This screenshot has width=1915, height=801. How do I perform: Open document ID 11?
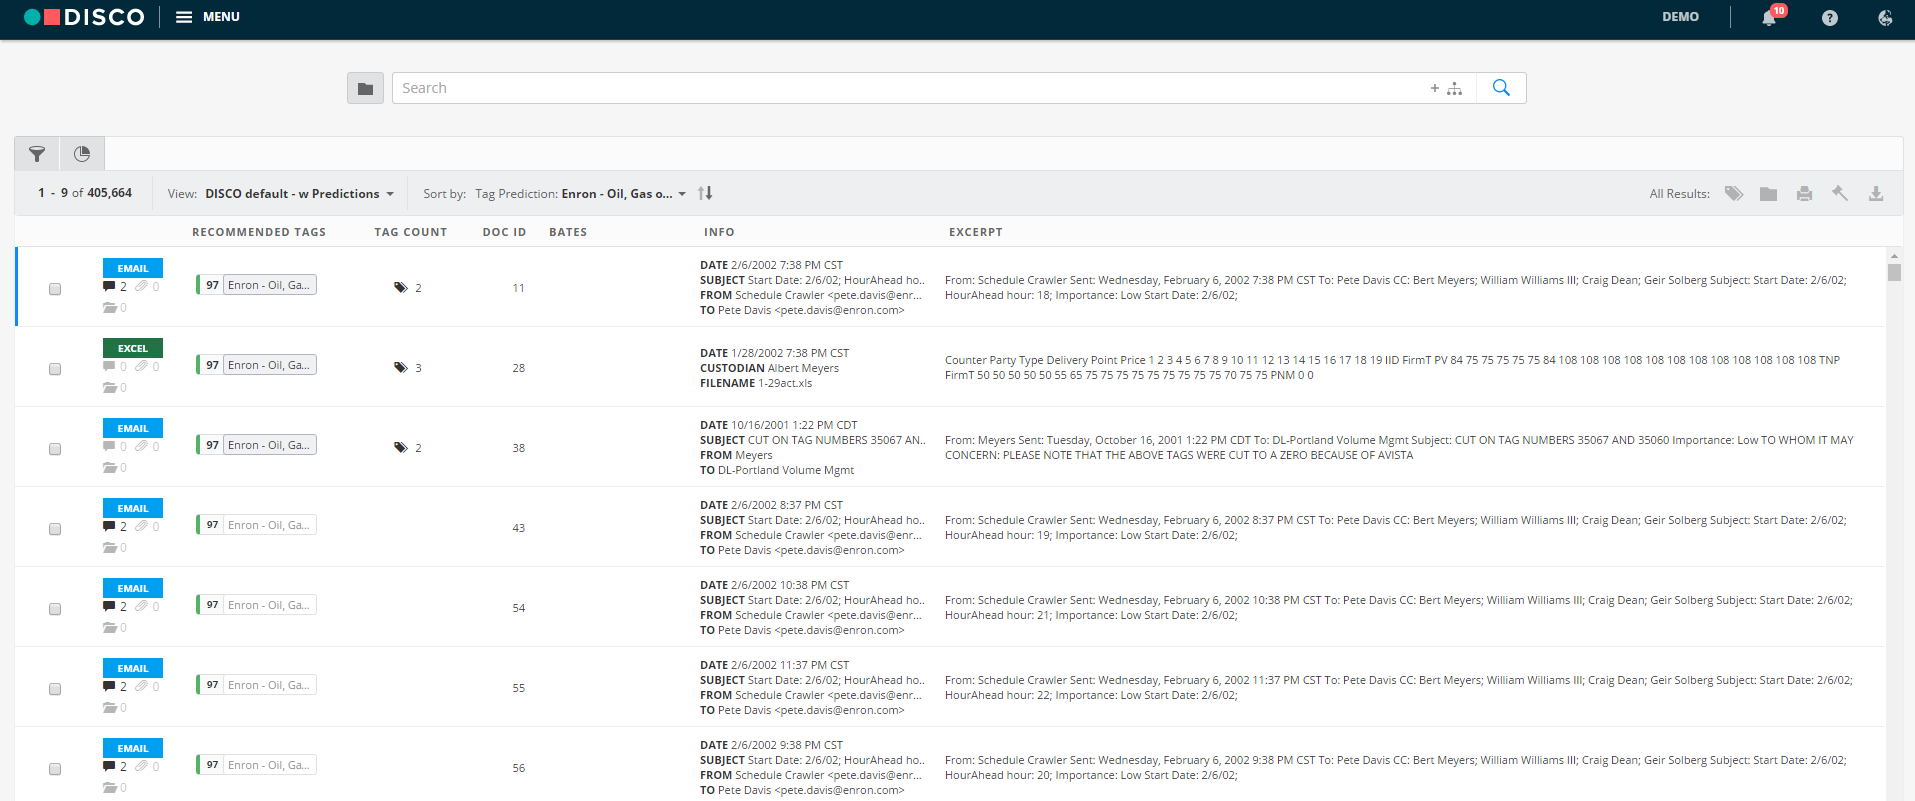click(x=518, y=288)
